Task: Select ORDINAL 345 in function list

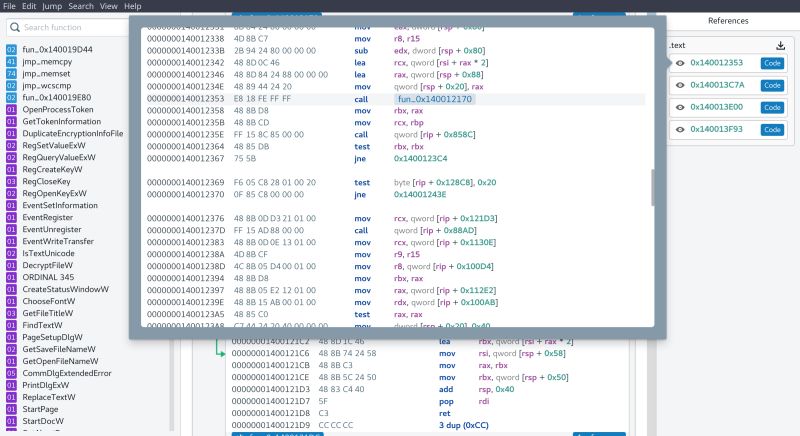Action: [48, 277]
